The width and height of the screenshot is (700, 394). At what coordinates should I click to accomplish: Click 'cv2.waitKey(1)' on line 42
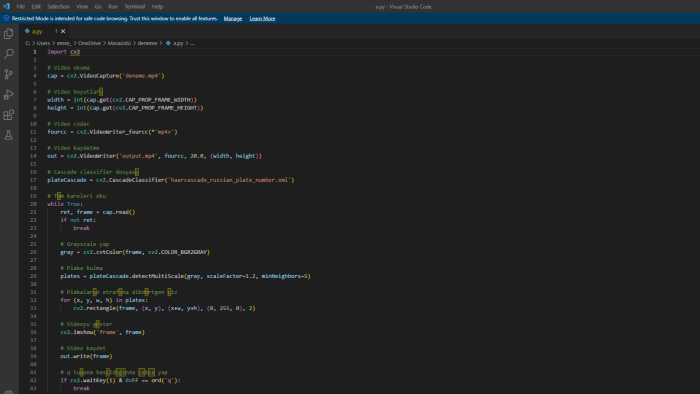pos(93,381)
